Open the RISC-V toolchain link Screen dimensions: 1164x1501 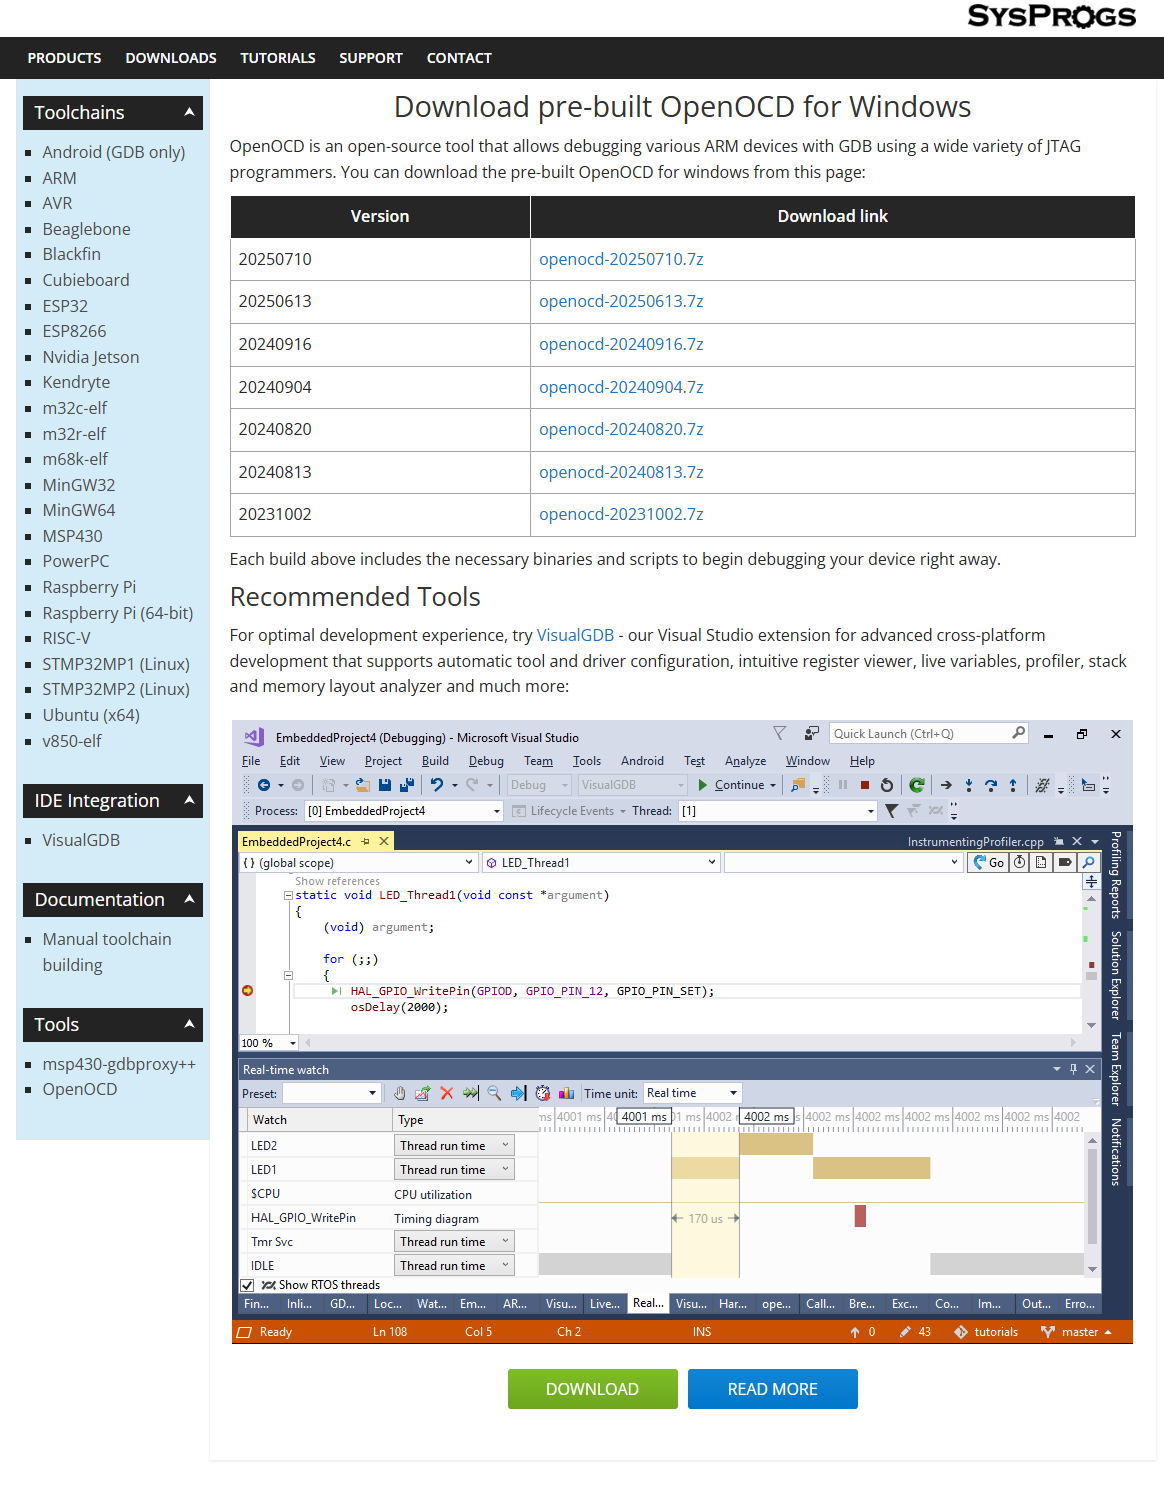pyautogui.click(x=66, y=638)
